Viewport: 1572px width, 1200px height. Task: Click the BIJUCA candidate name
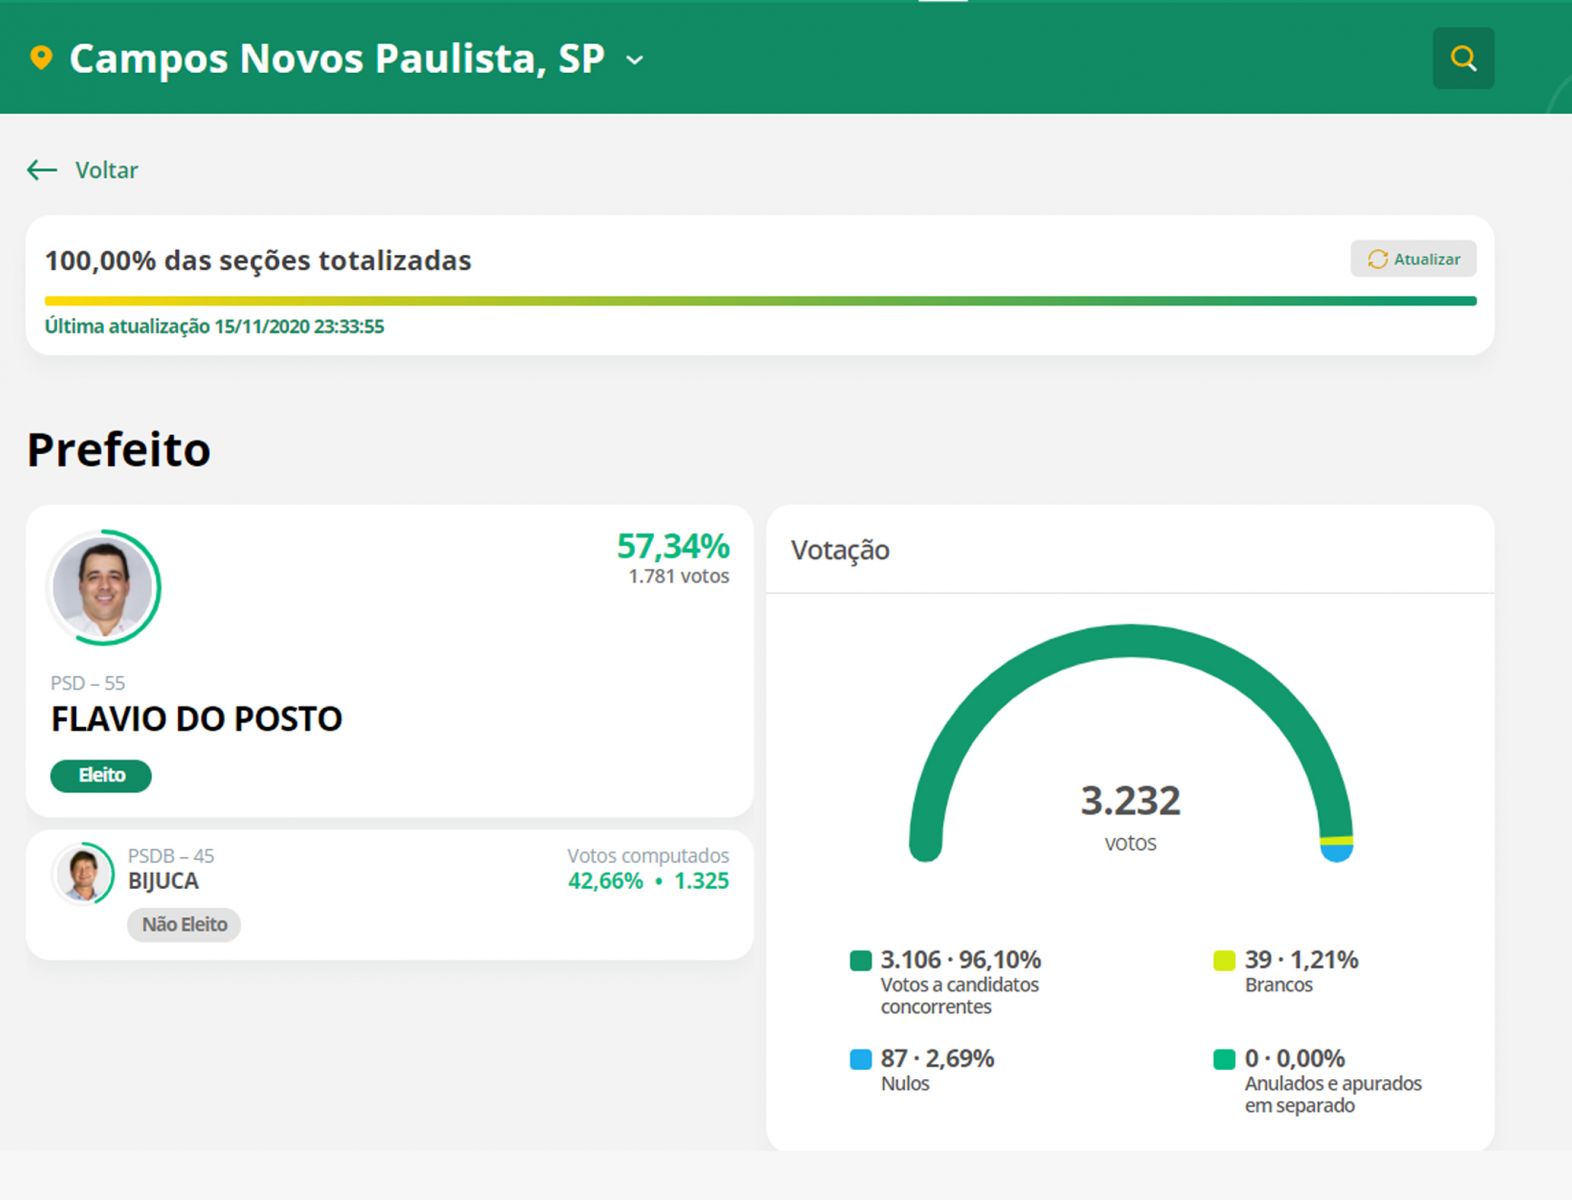163,881
